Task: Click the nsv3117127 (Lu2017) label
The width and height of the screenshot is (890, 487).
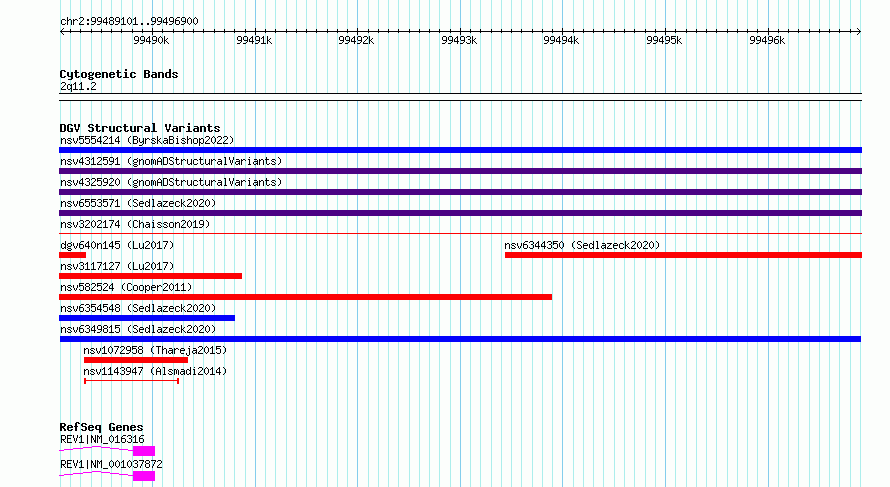Action: [117, 266]
